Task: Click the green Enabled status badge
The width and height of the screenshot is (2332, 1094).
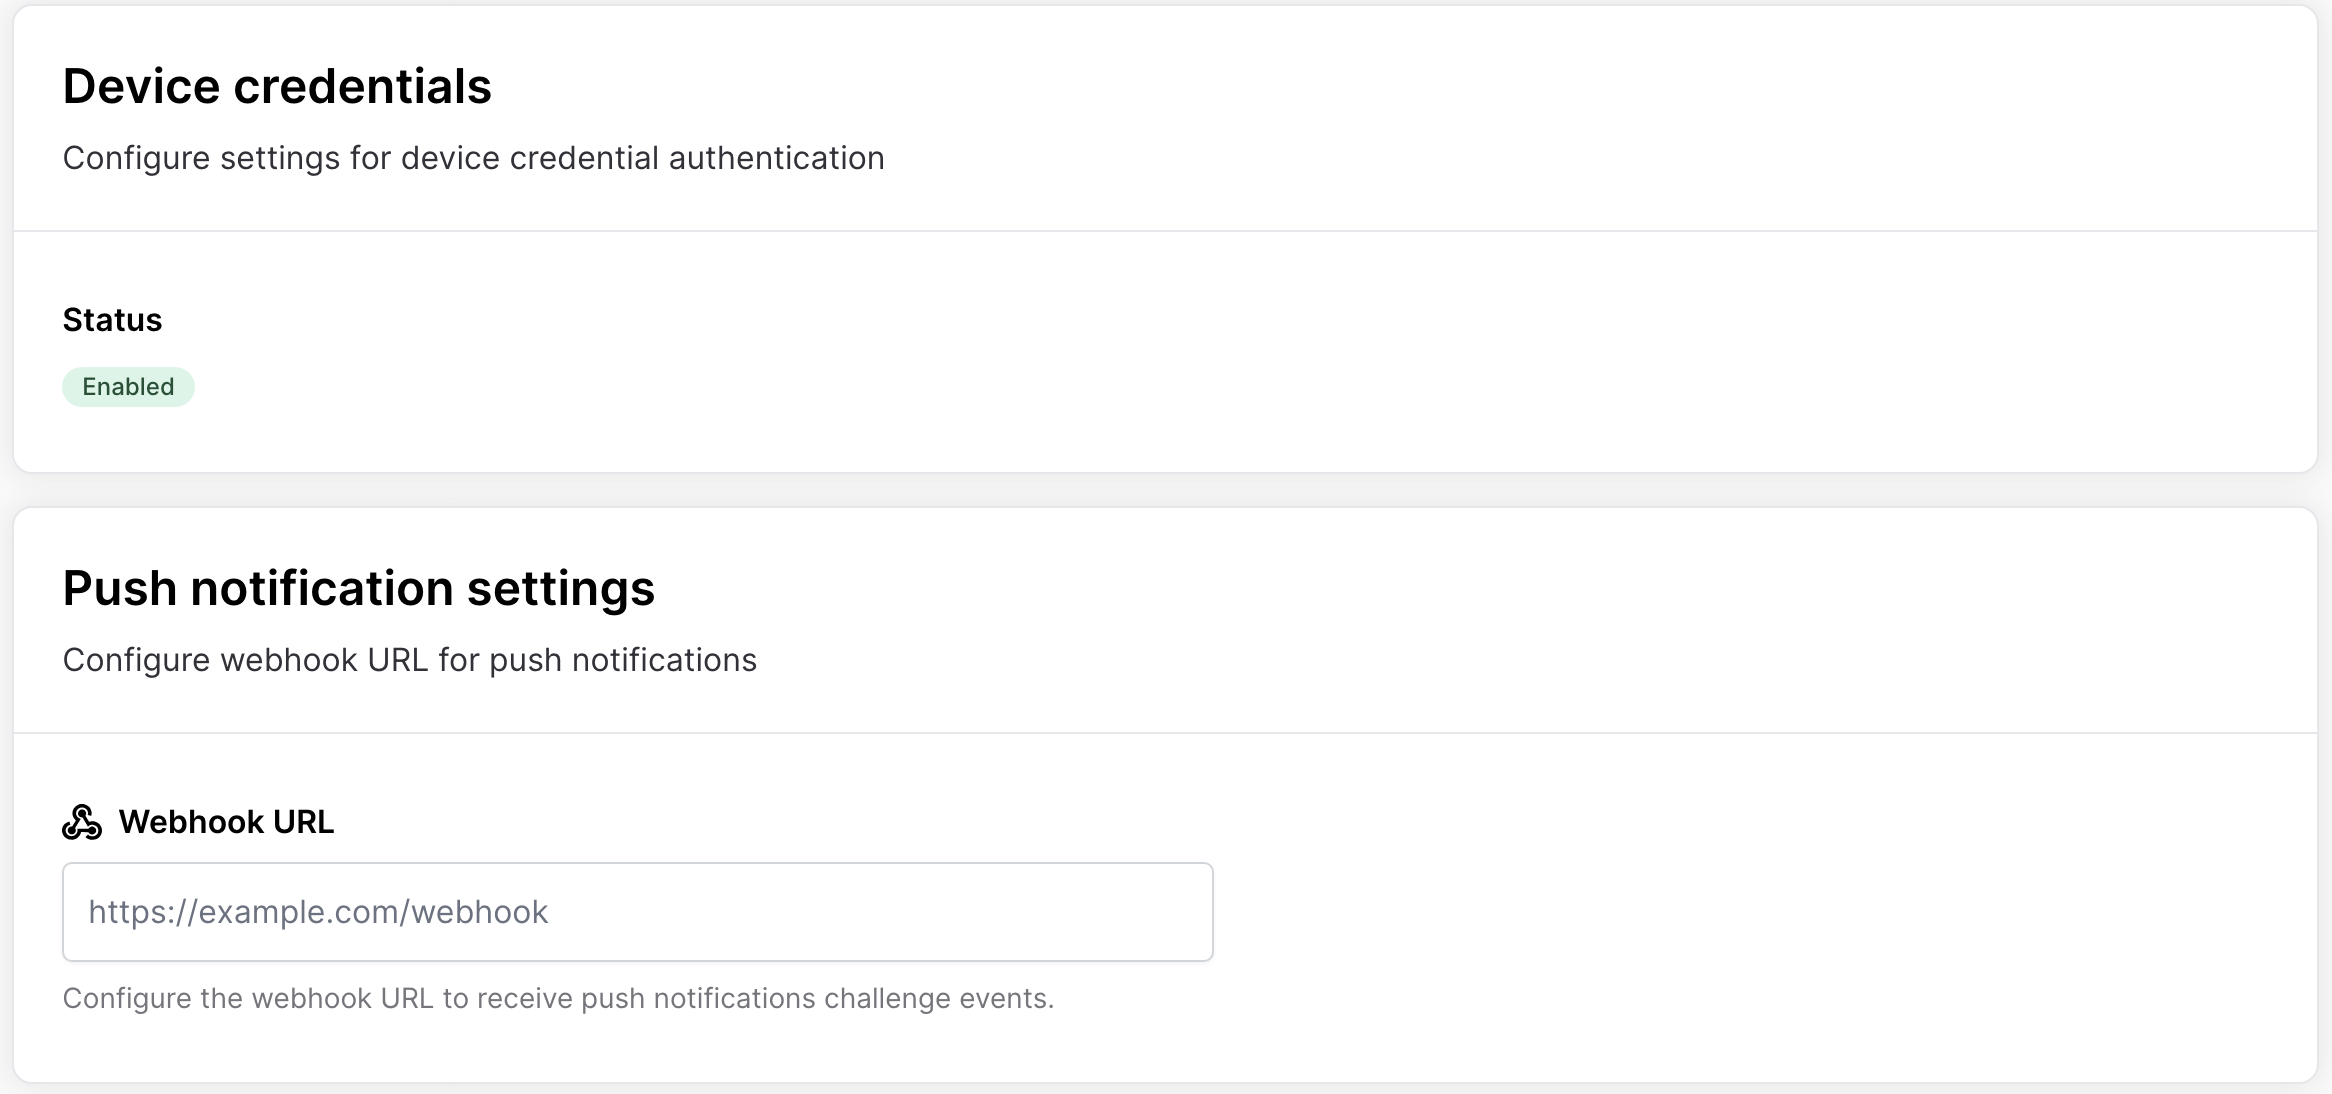Action: [128, 387]
